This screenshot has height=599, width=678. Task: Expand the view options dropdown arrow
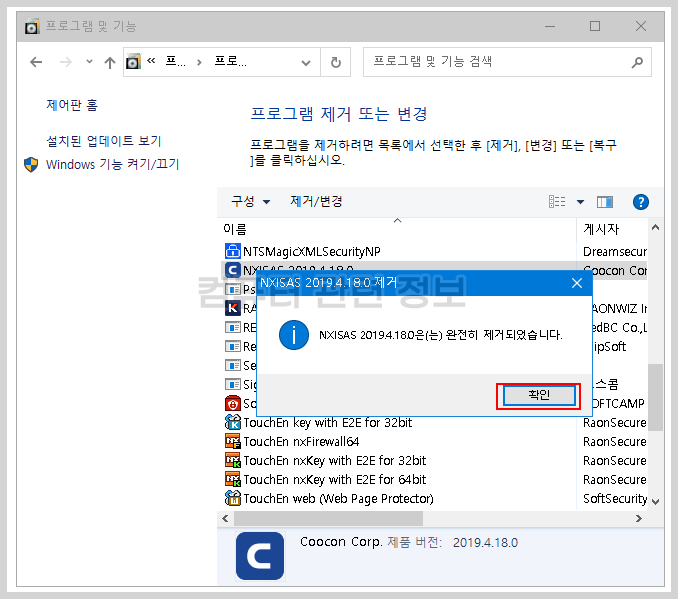coord(580,202)
